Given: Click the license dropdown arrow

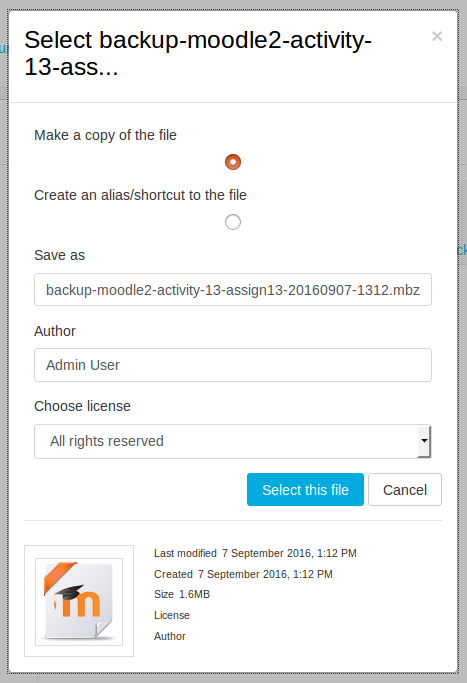Looking at the screenshot, I should click(424, 441).
